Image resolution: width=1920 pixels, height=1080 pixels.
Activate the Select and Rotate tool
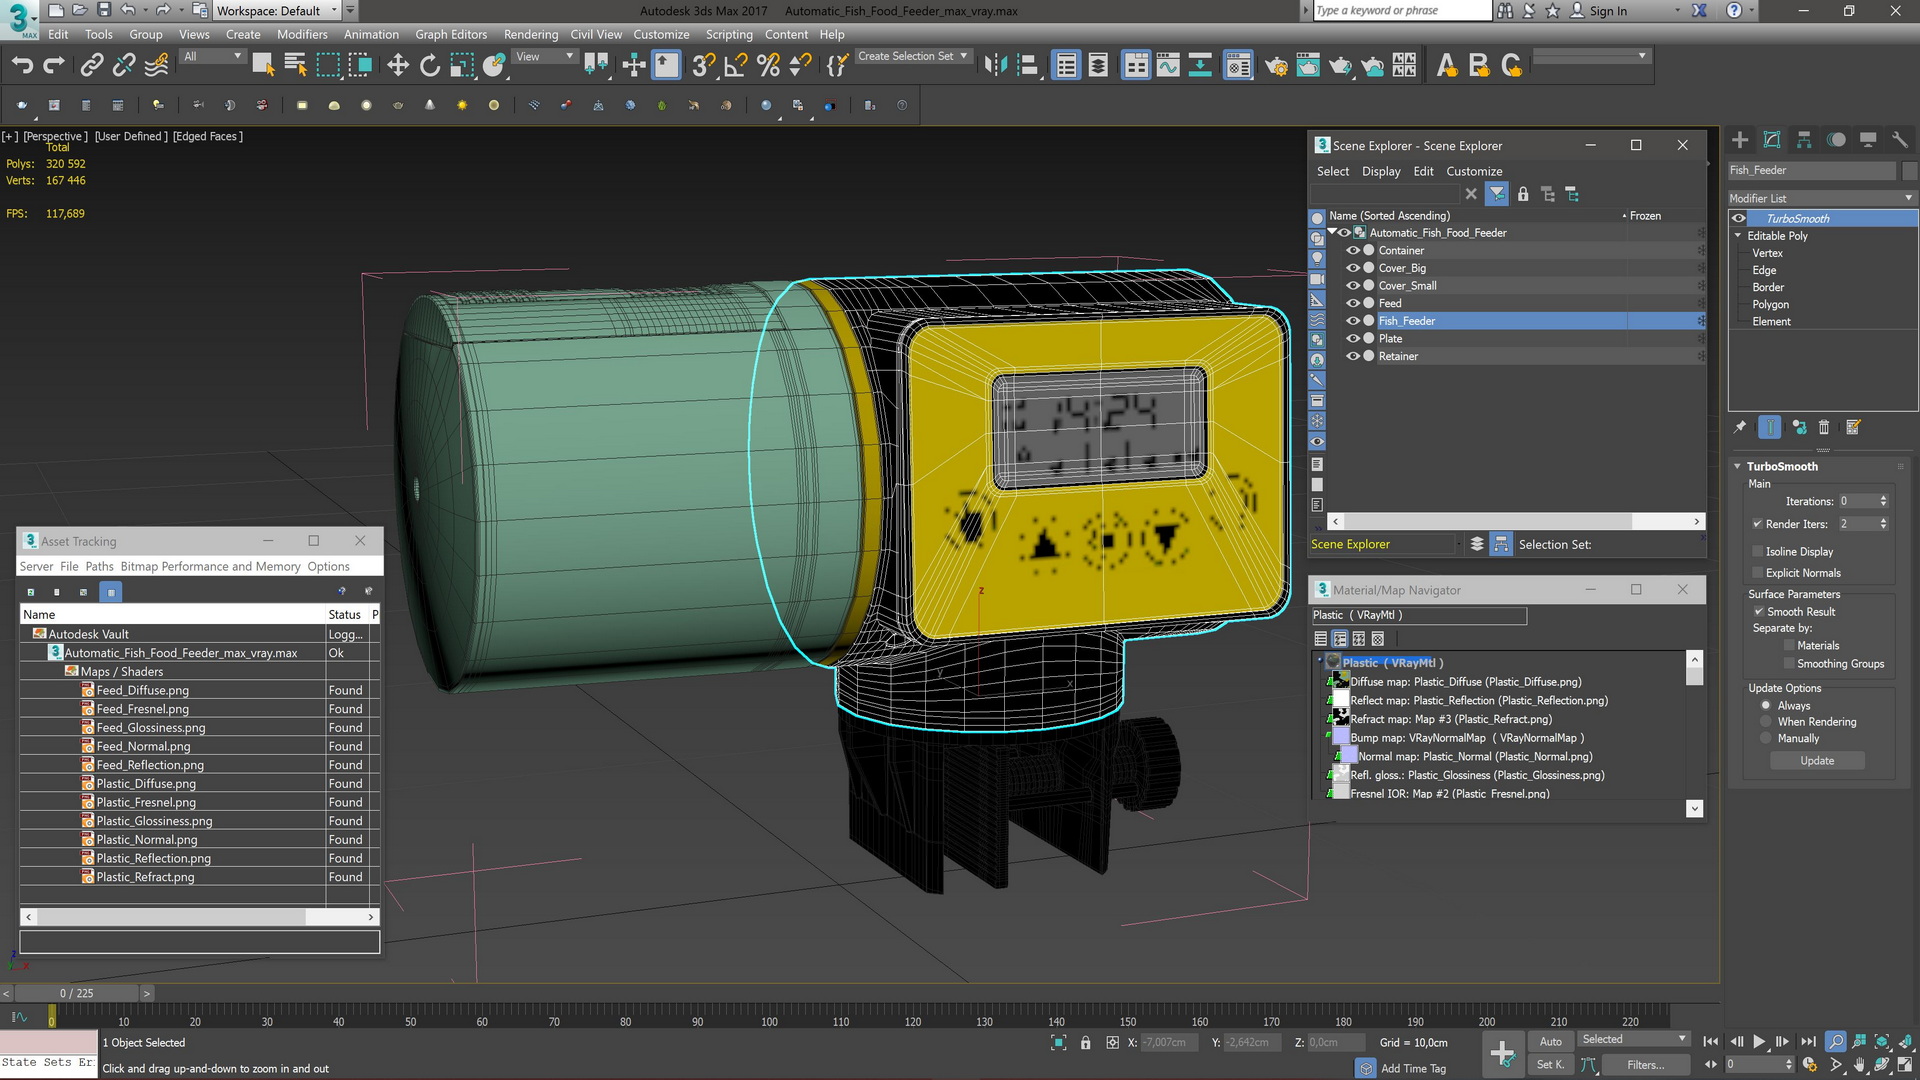(x=430, y=66)
